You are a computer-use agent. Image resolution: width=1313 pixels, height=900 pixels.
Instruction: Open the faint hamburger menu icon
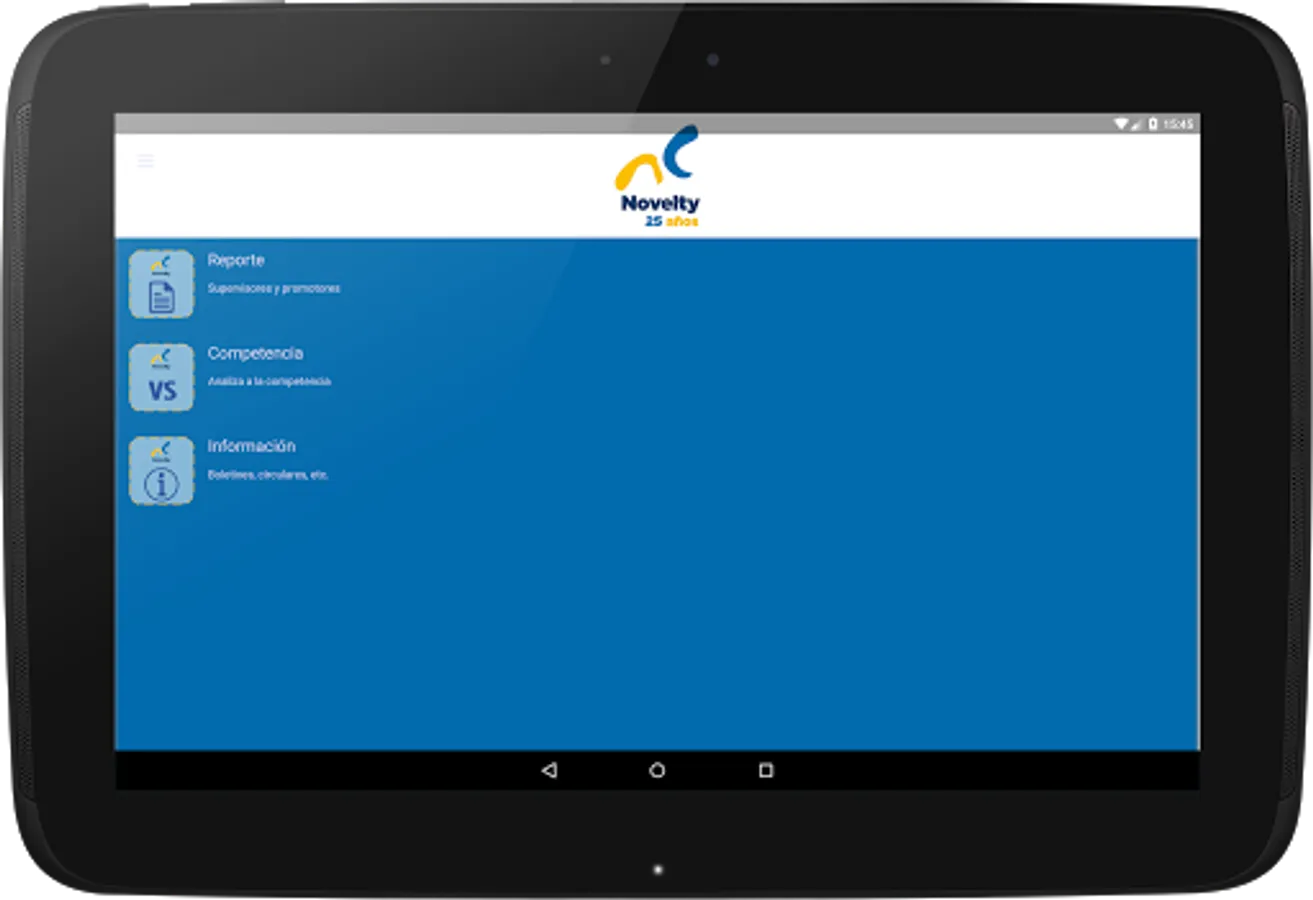click(146, 161)
